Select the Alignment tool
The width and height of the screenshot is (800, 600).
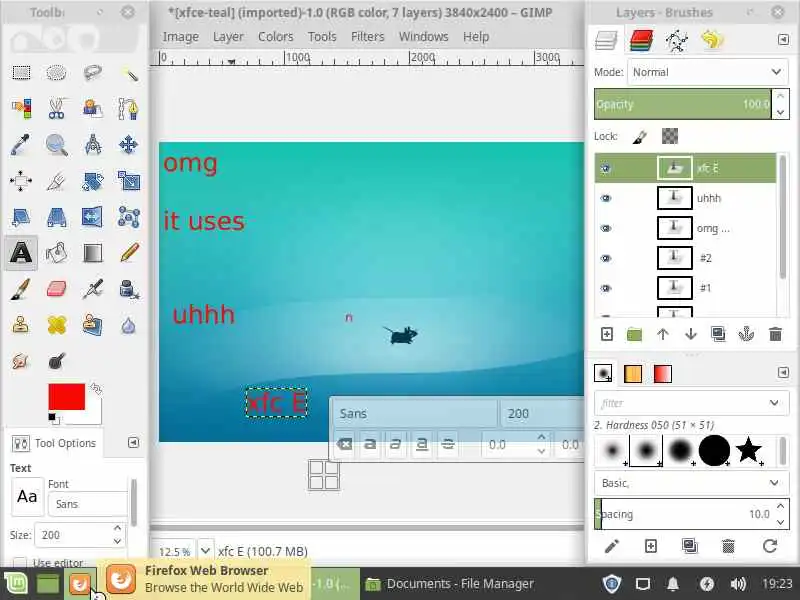[x=21, y=181]
